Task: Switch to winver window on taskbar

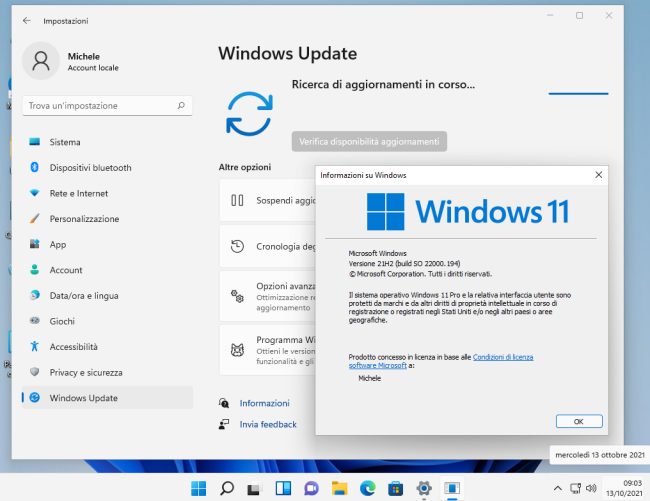Action: [452, 488]
